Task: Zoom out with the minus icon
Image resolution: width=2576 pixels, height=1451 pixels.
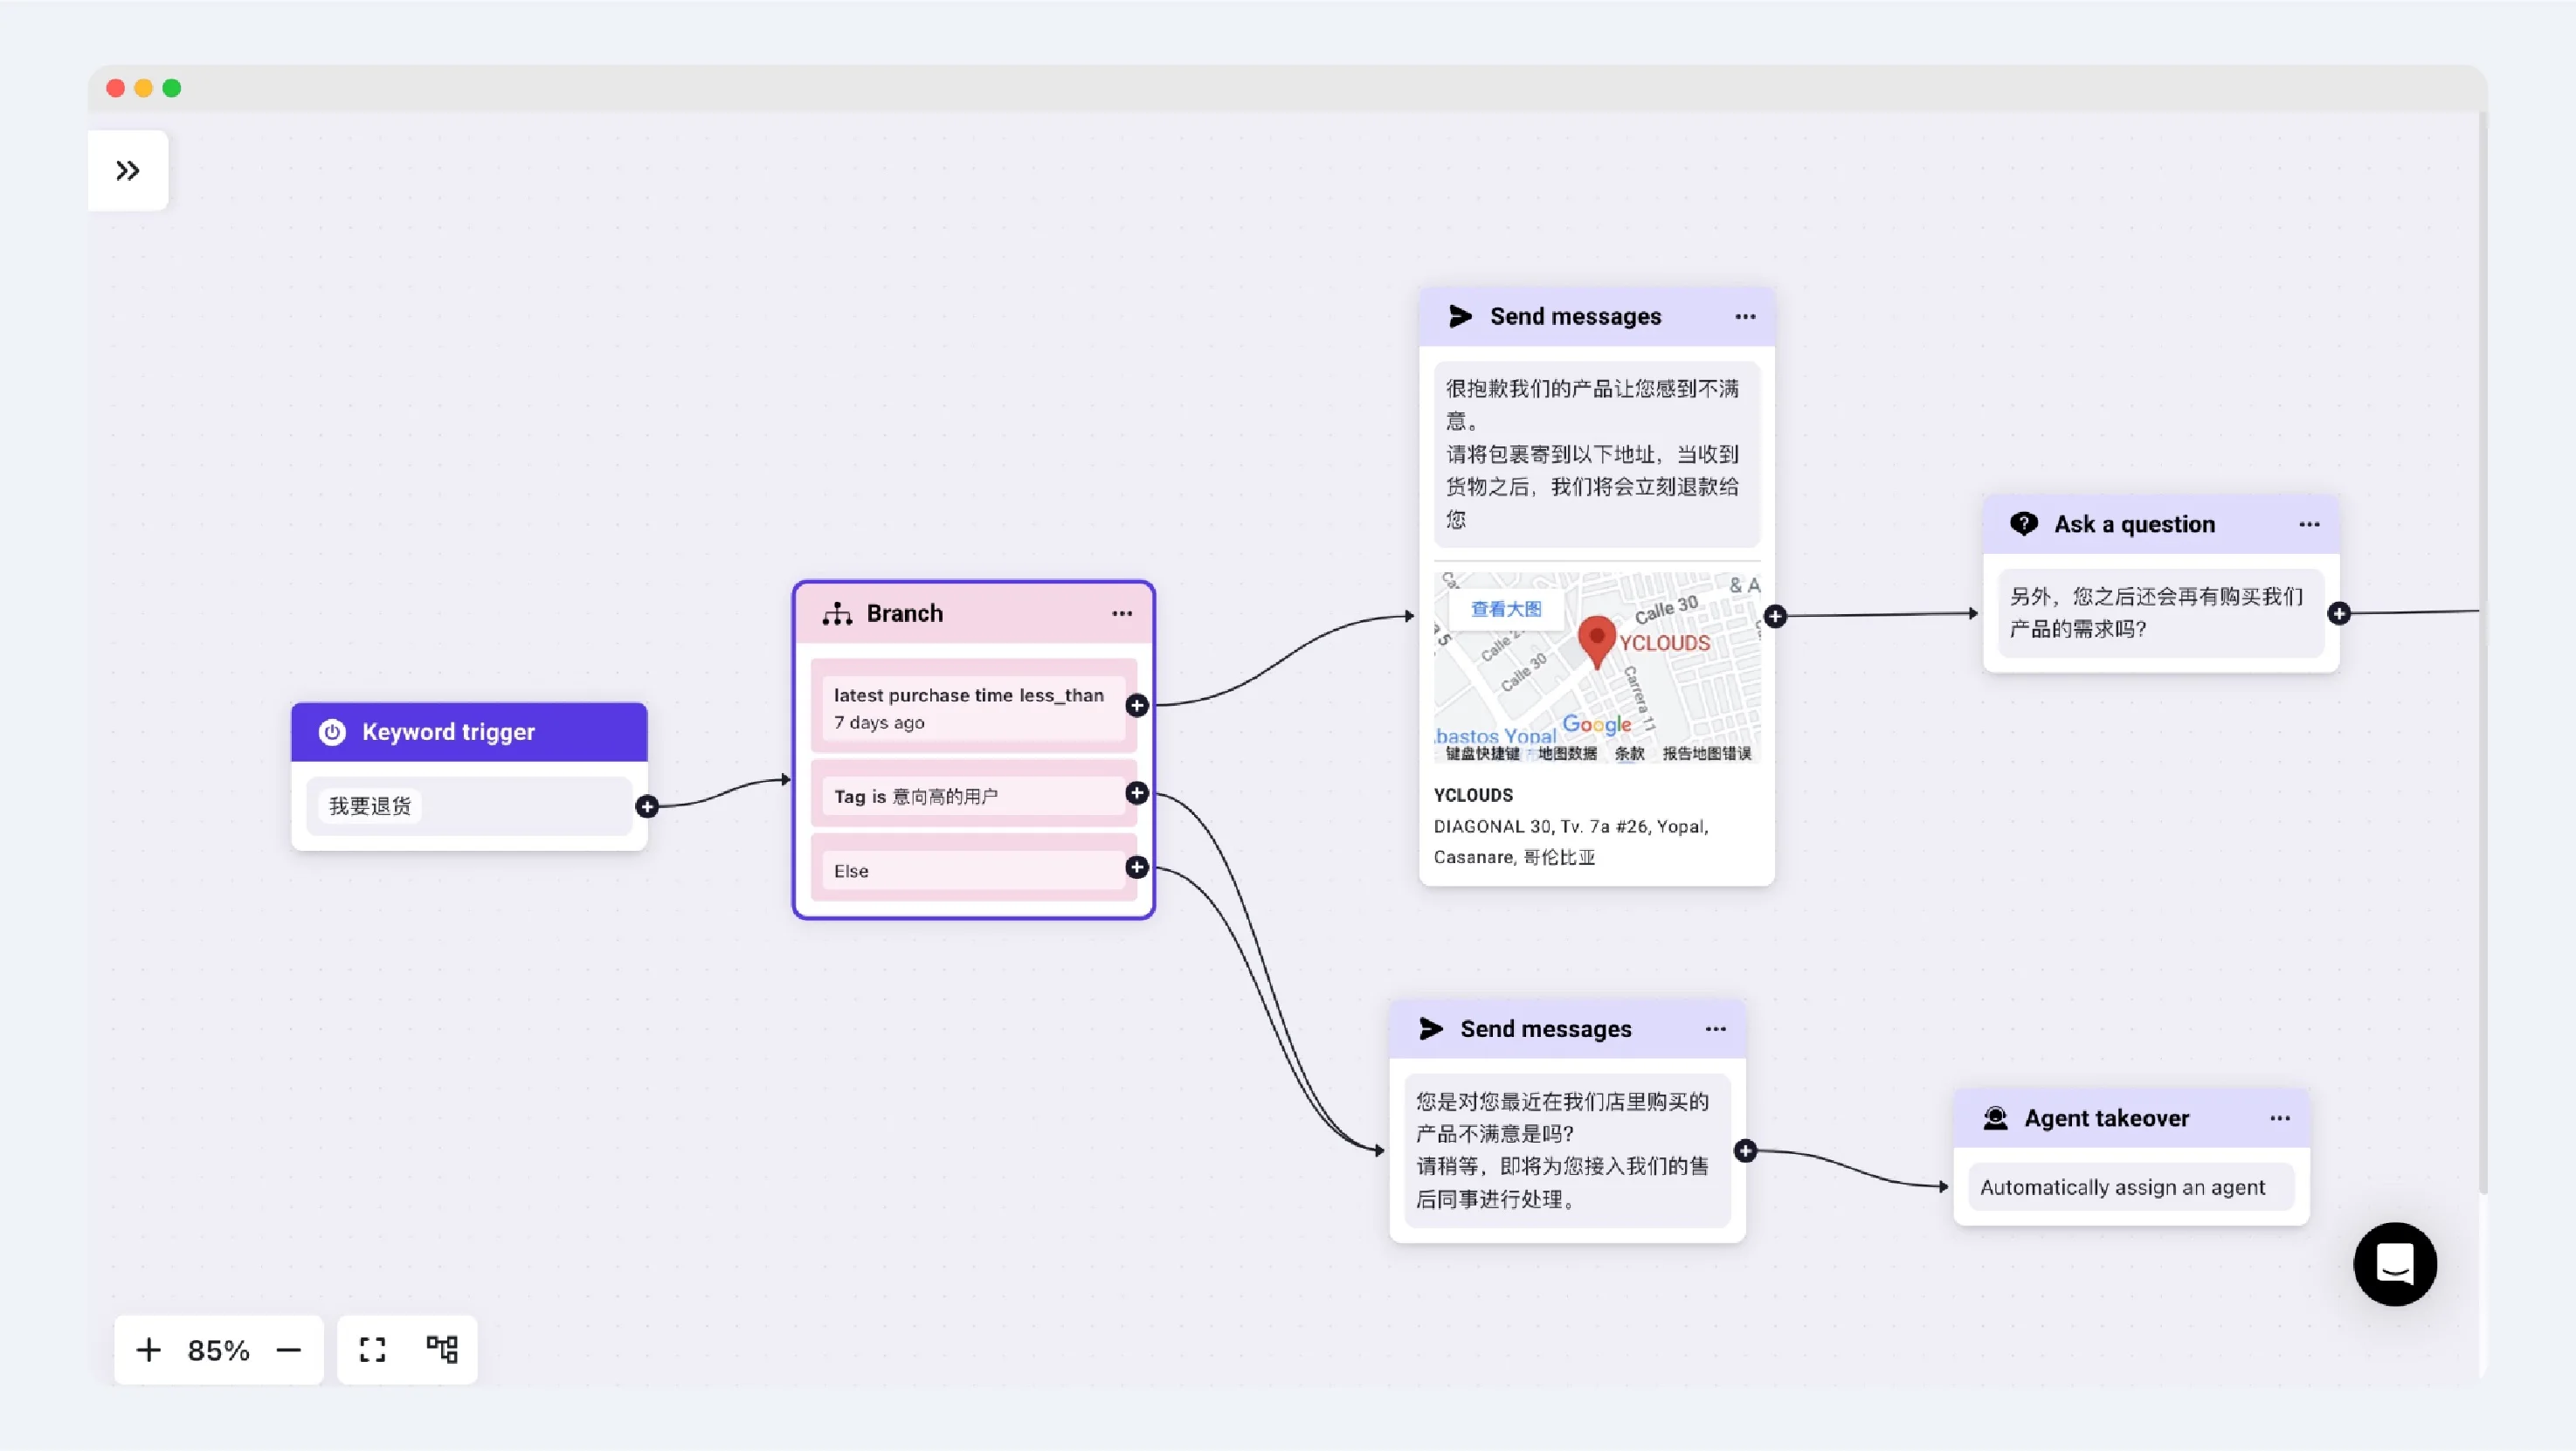Action: pyautogui.click(x=289, y=1350)
